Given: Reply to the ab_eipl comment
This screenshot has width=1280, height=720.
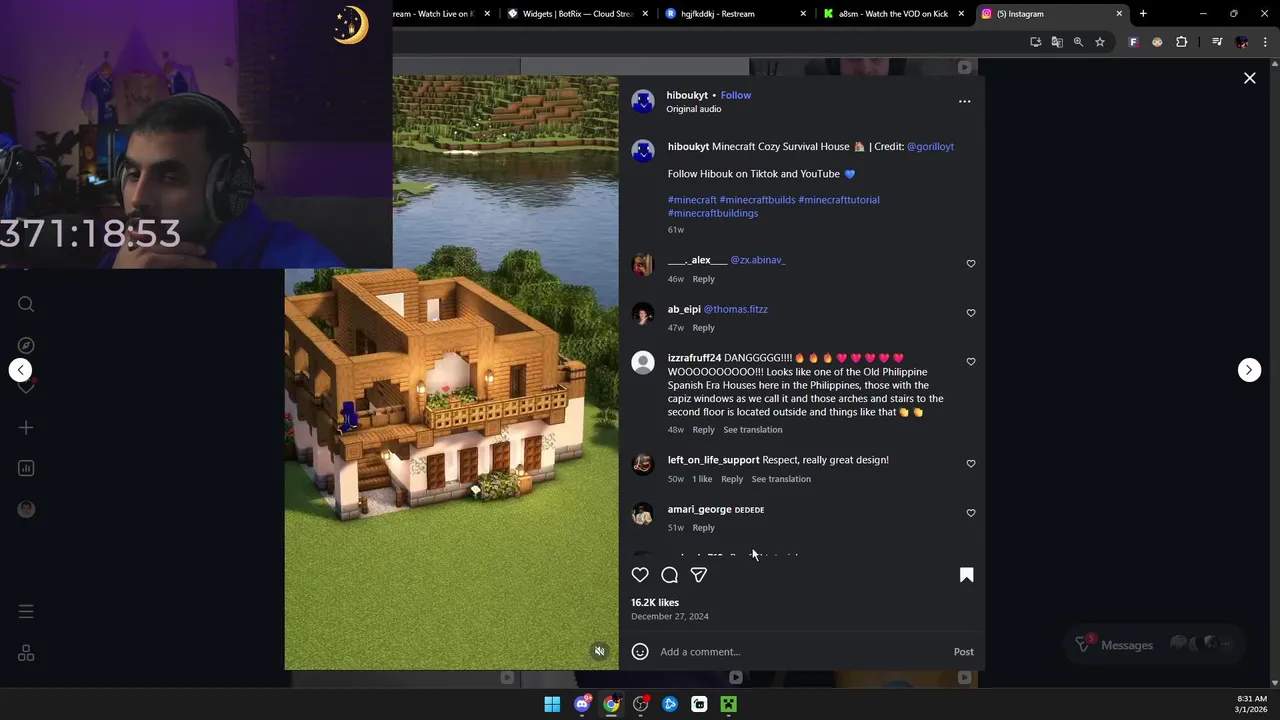Looking at the screenshot, I should tap(703, 328).
